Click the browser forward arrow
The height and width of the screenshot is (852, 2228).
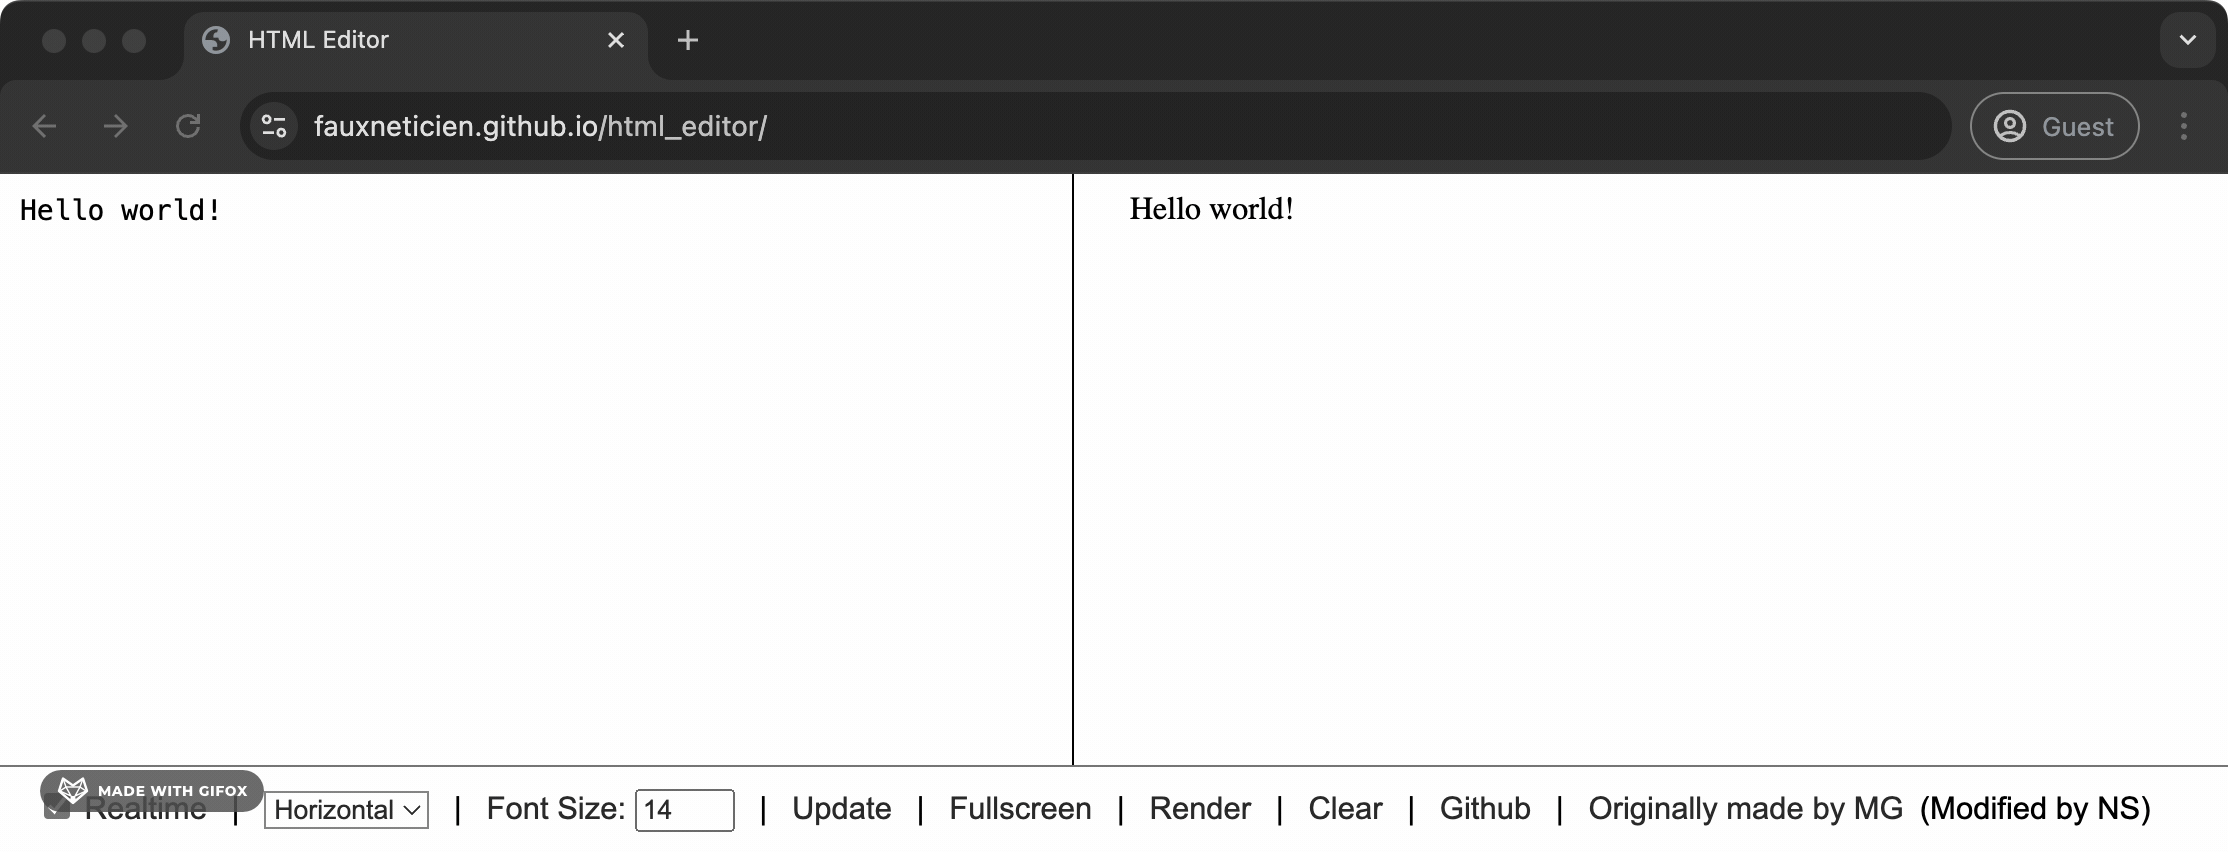click(116, 126)
